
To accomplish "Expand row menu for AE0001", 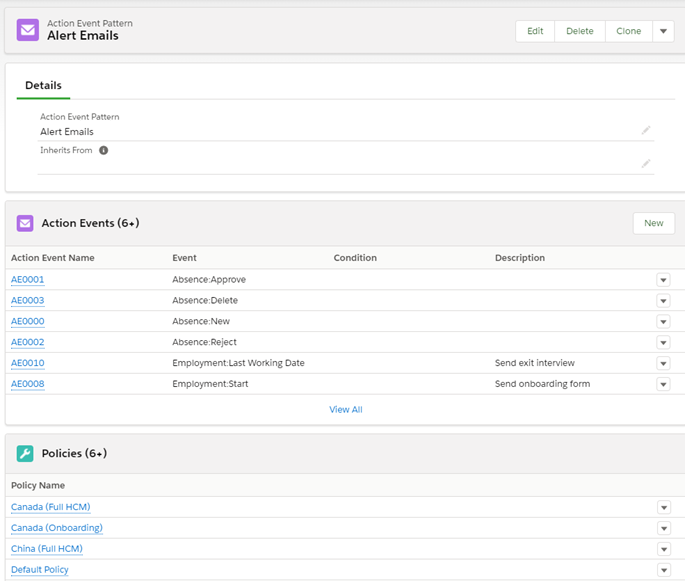I will (663, 280).
